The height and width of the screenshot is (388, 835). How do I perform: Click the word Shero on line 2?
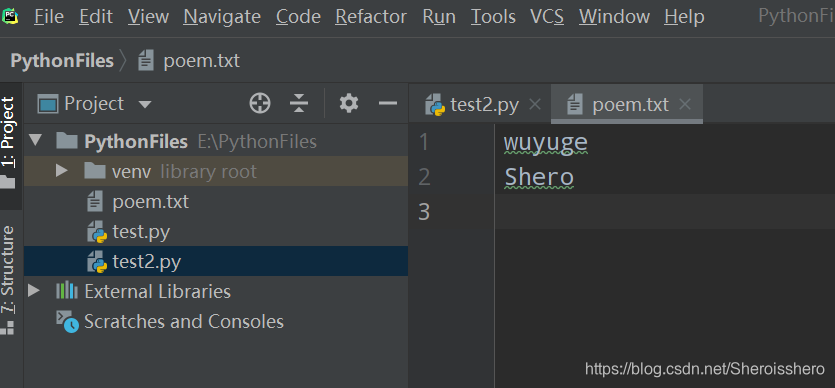(x=539, y=177)
